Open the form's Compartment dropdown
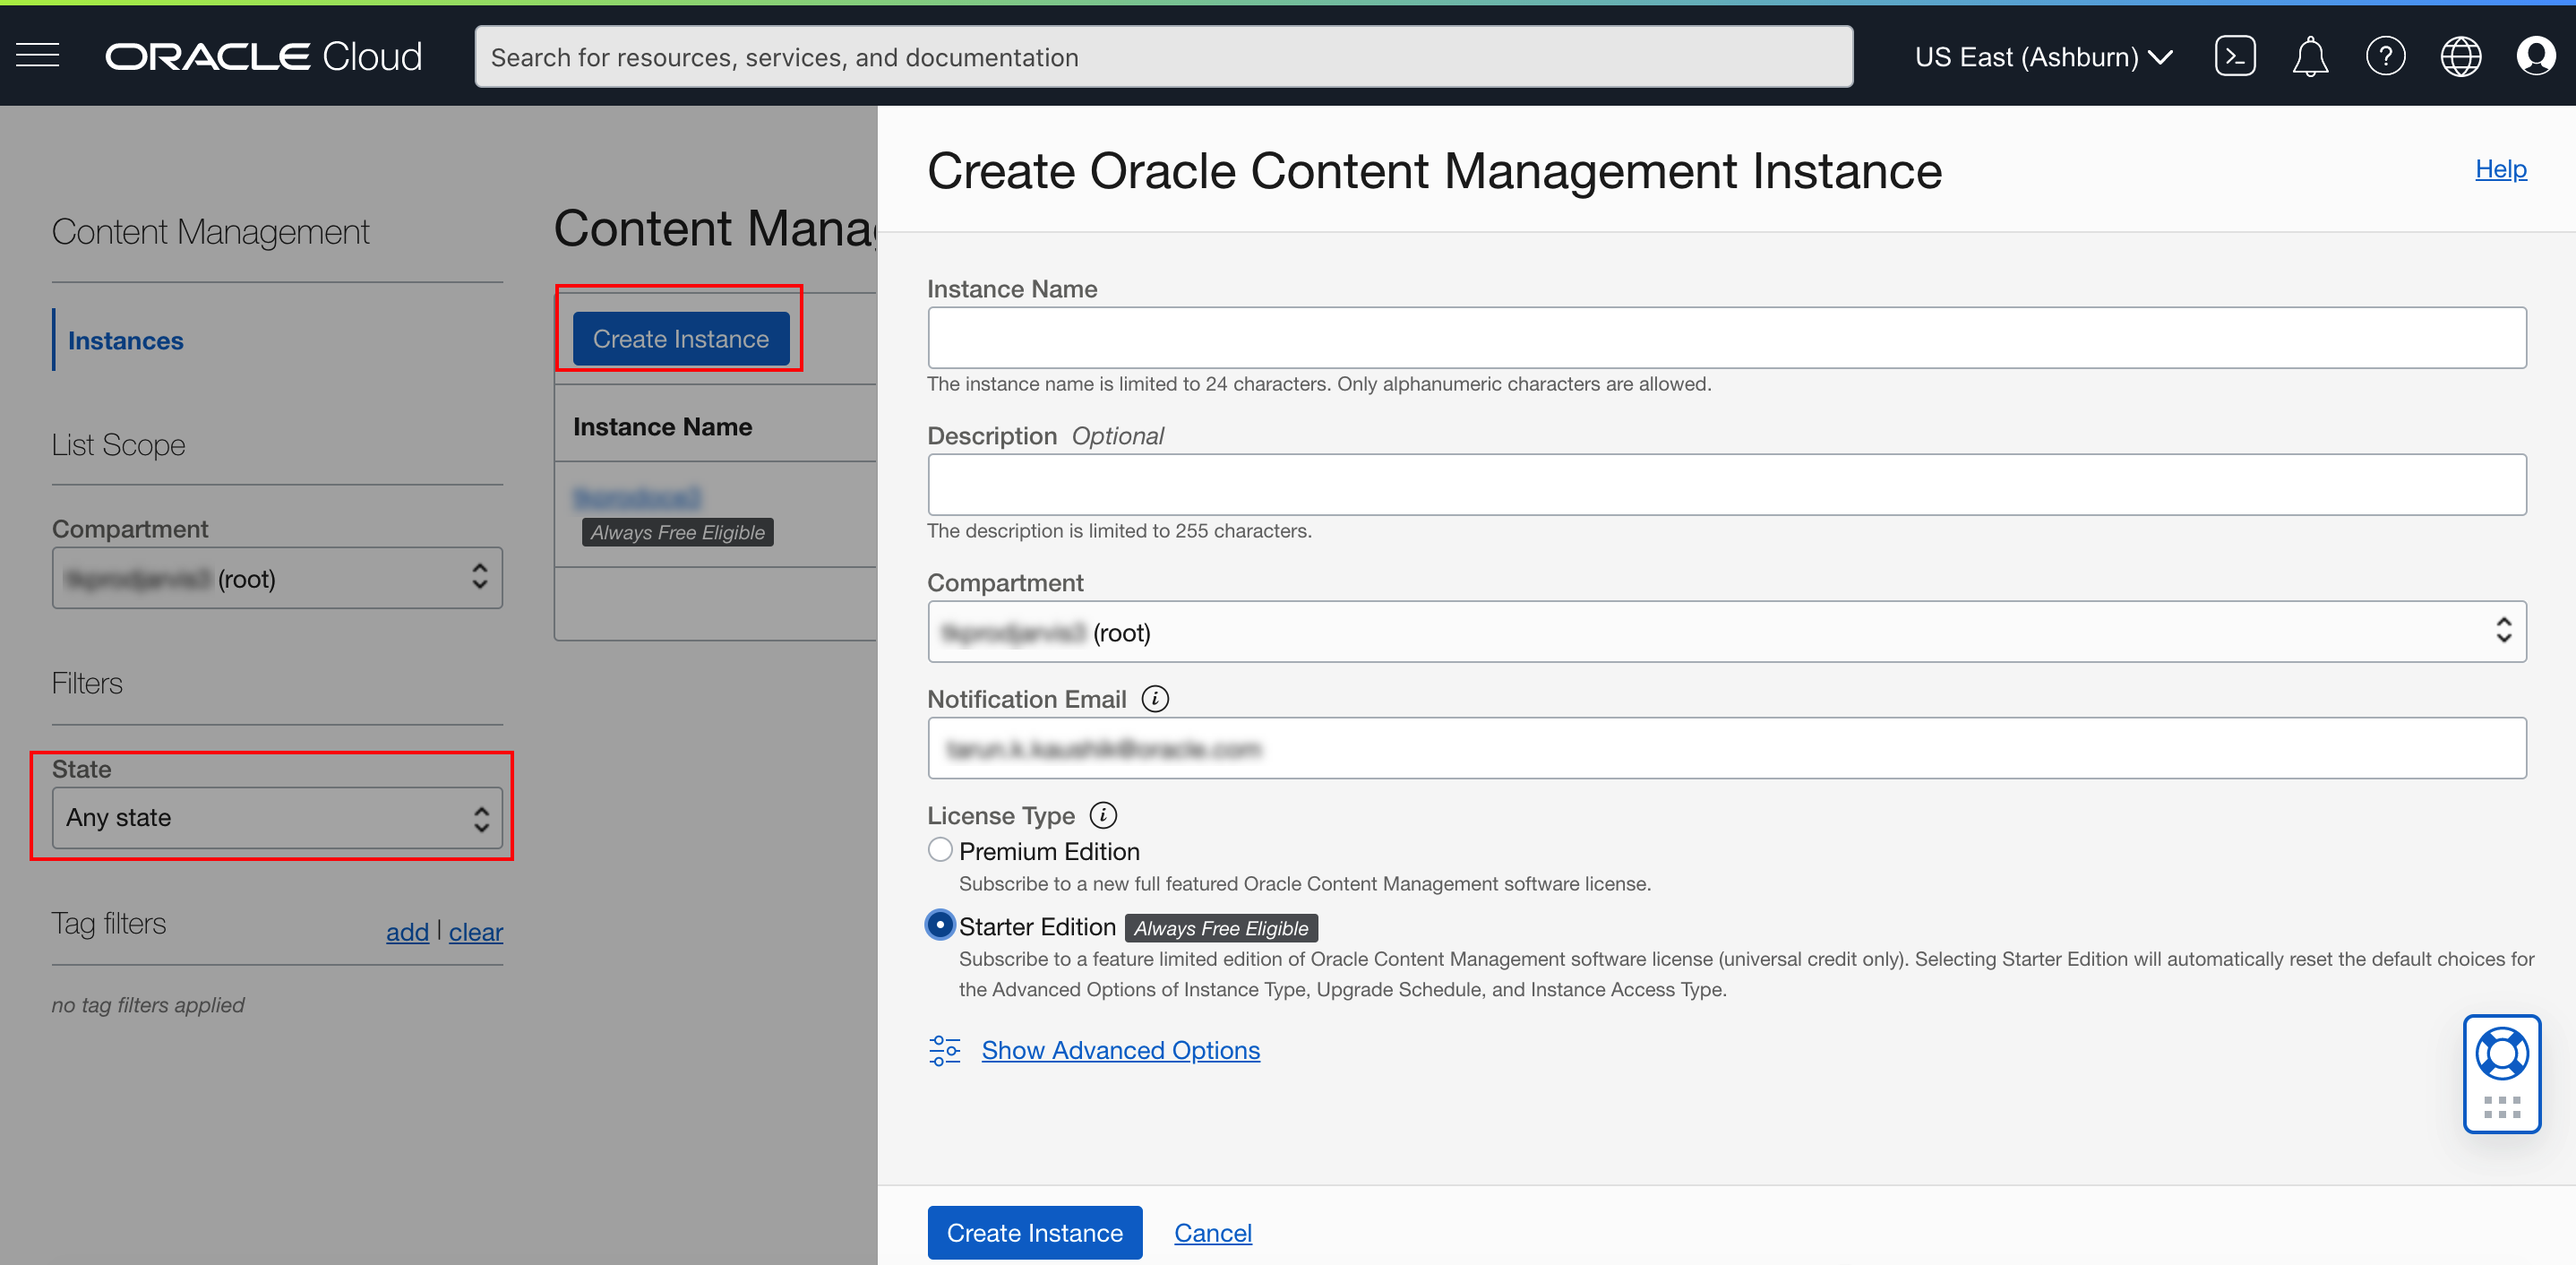This screenshot has width=2576, height=1265. 1726,632
